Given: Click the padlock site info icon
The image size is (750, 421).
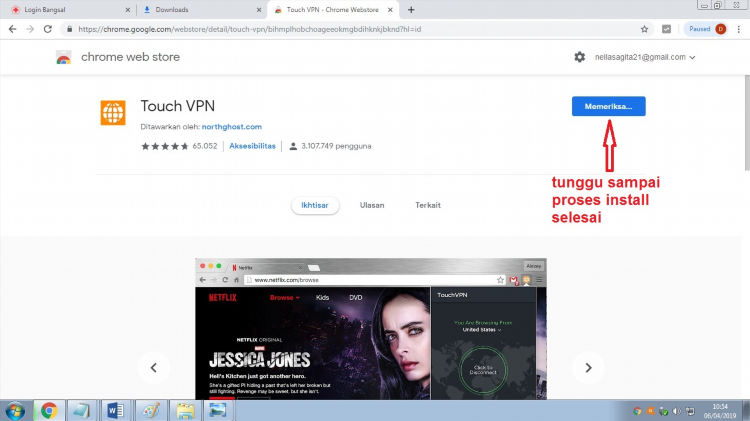Looking at the screenshot, I should pos(69,29).
